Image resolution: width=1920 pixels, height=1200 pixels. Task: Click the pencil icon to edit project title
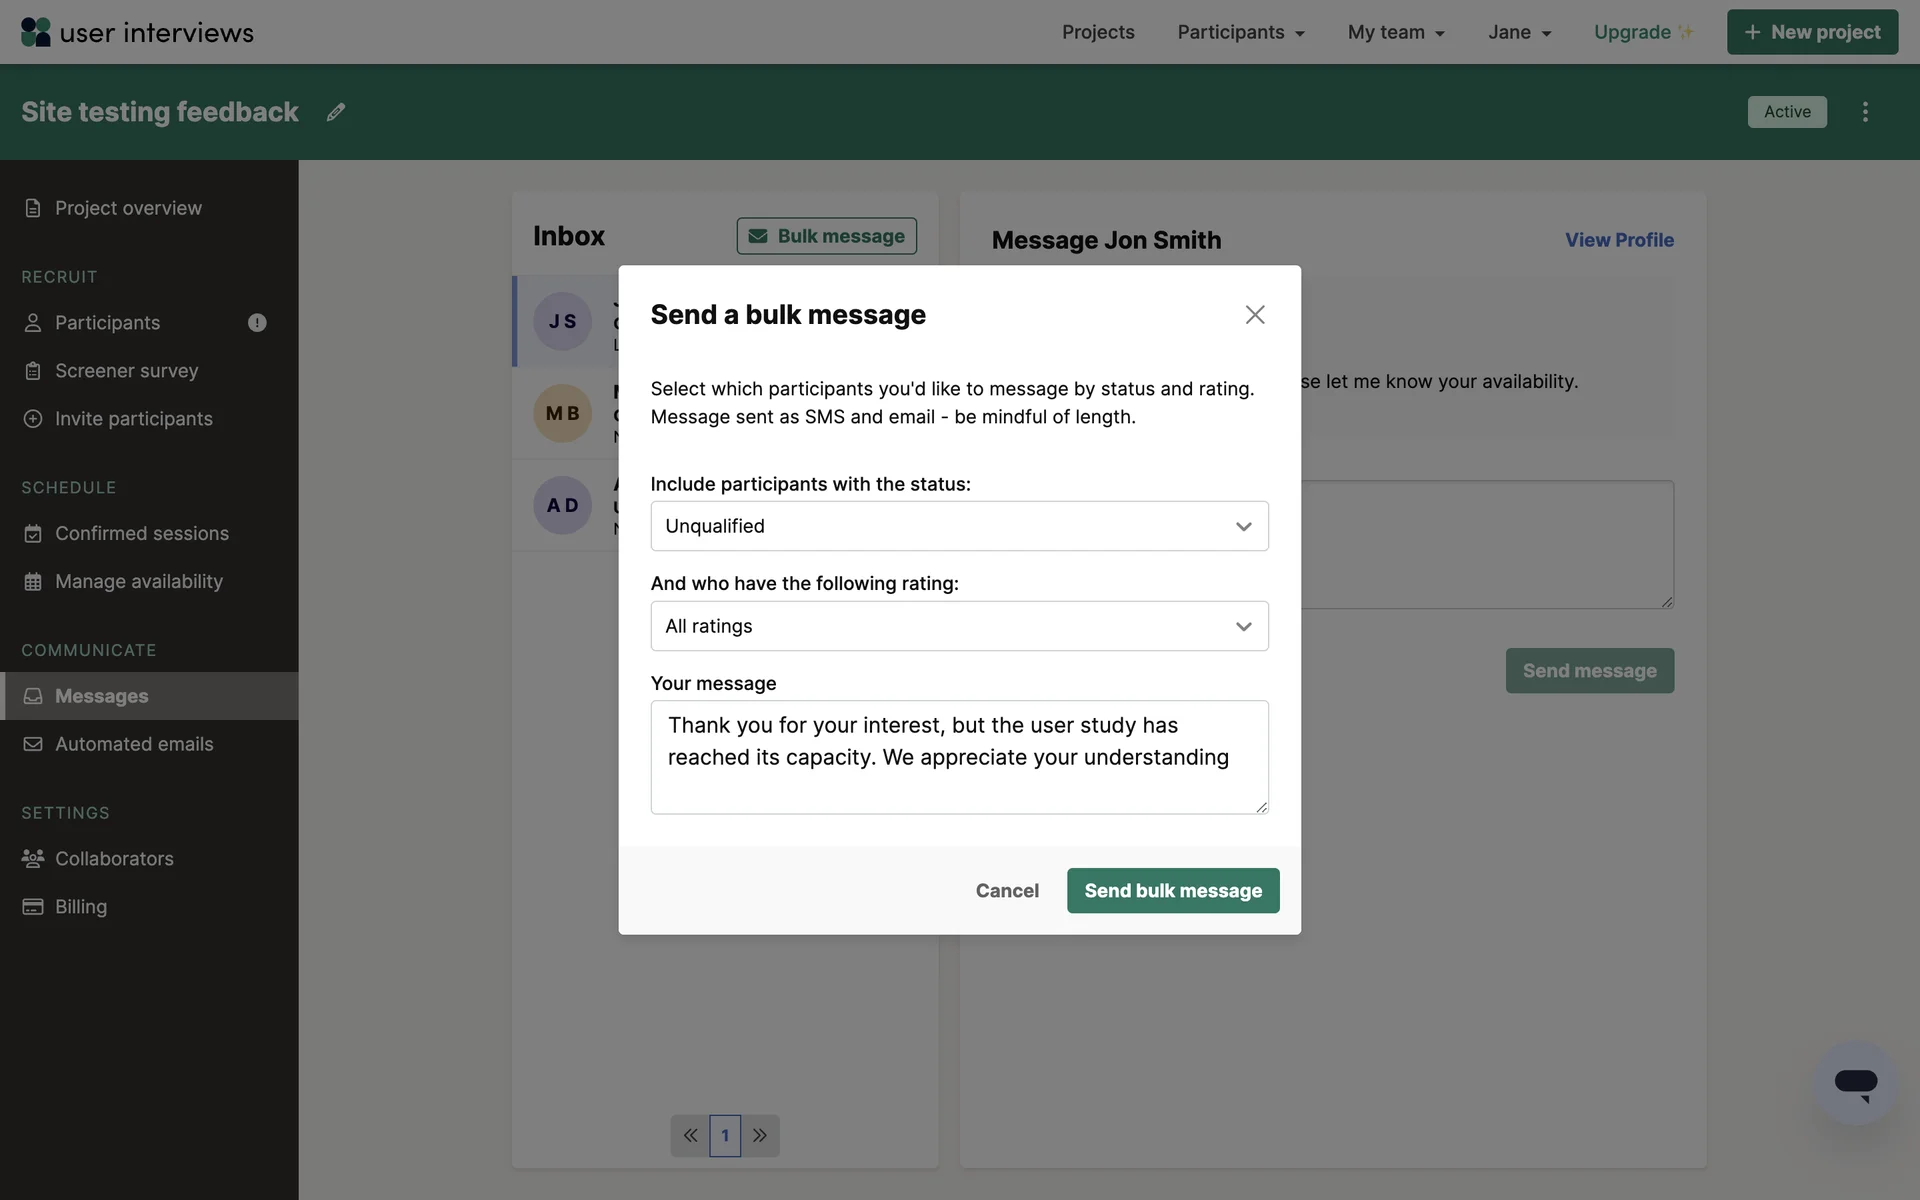[336, 112]
